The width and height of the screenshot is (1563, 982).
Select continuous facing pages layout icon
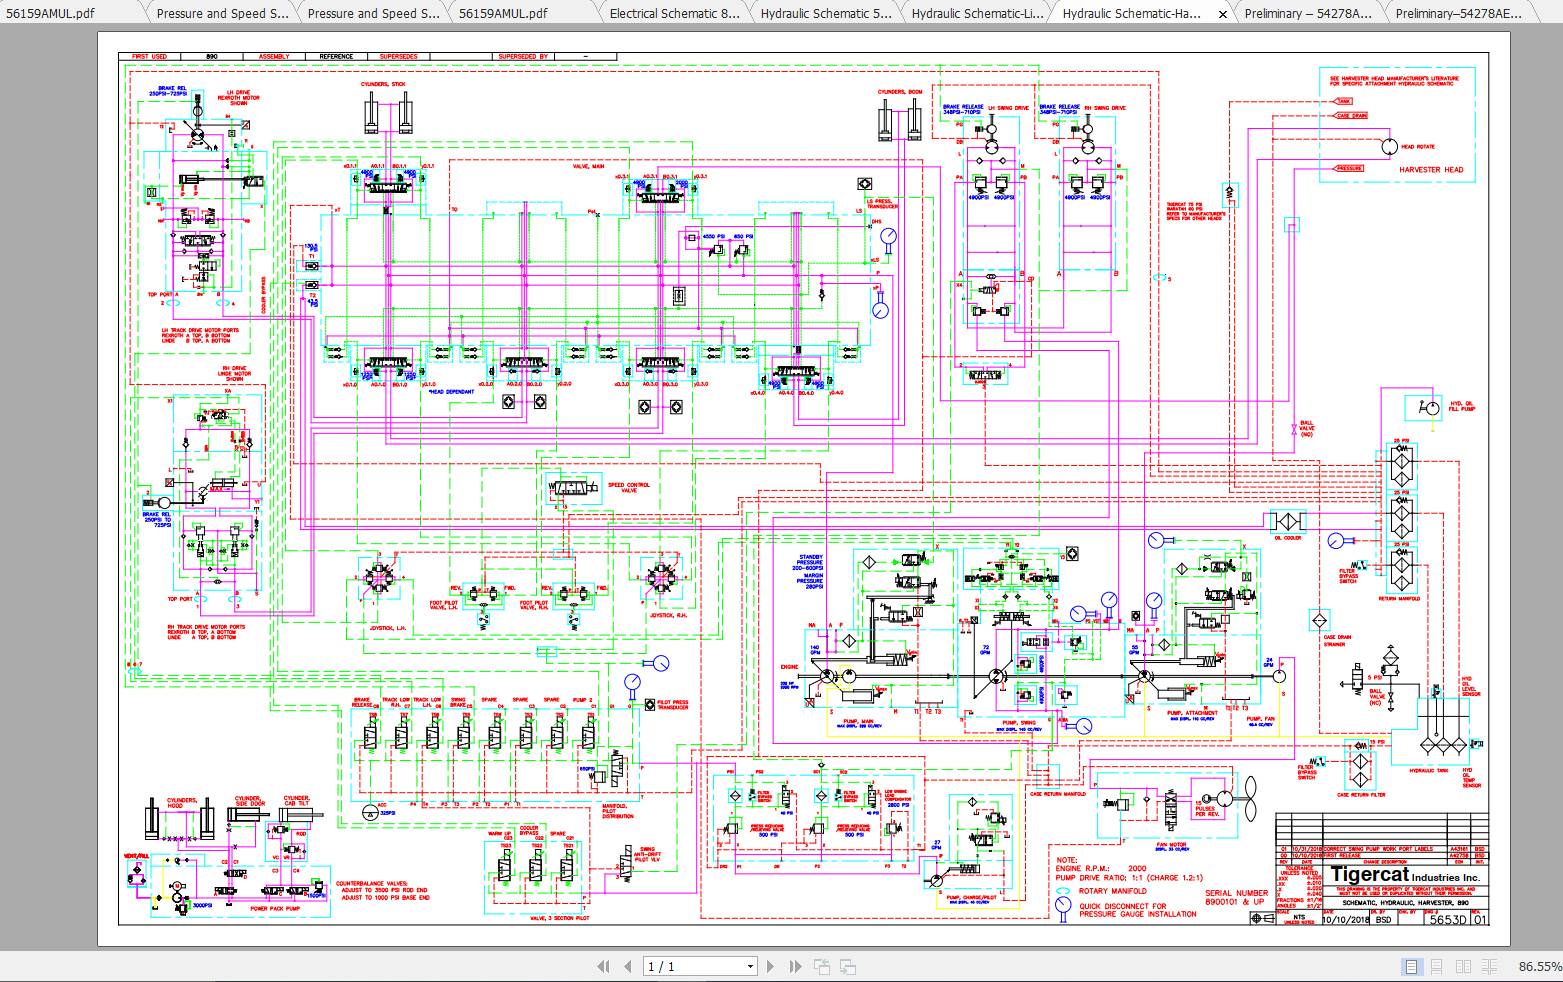click(1489, 967)
